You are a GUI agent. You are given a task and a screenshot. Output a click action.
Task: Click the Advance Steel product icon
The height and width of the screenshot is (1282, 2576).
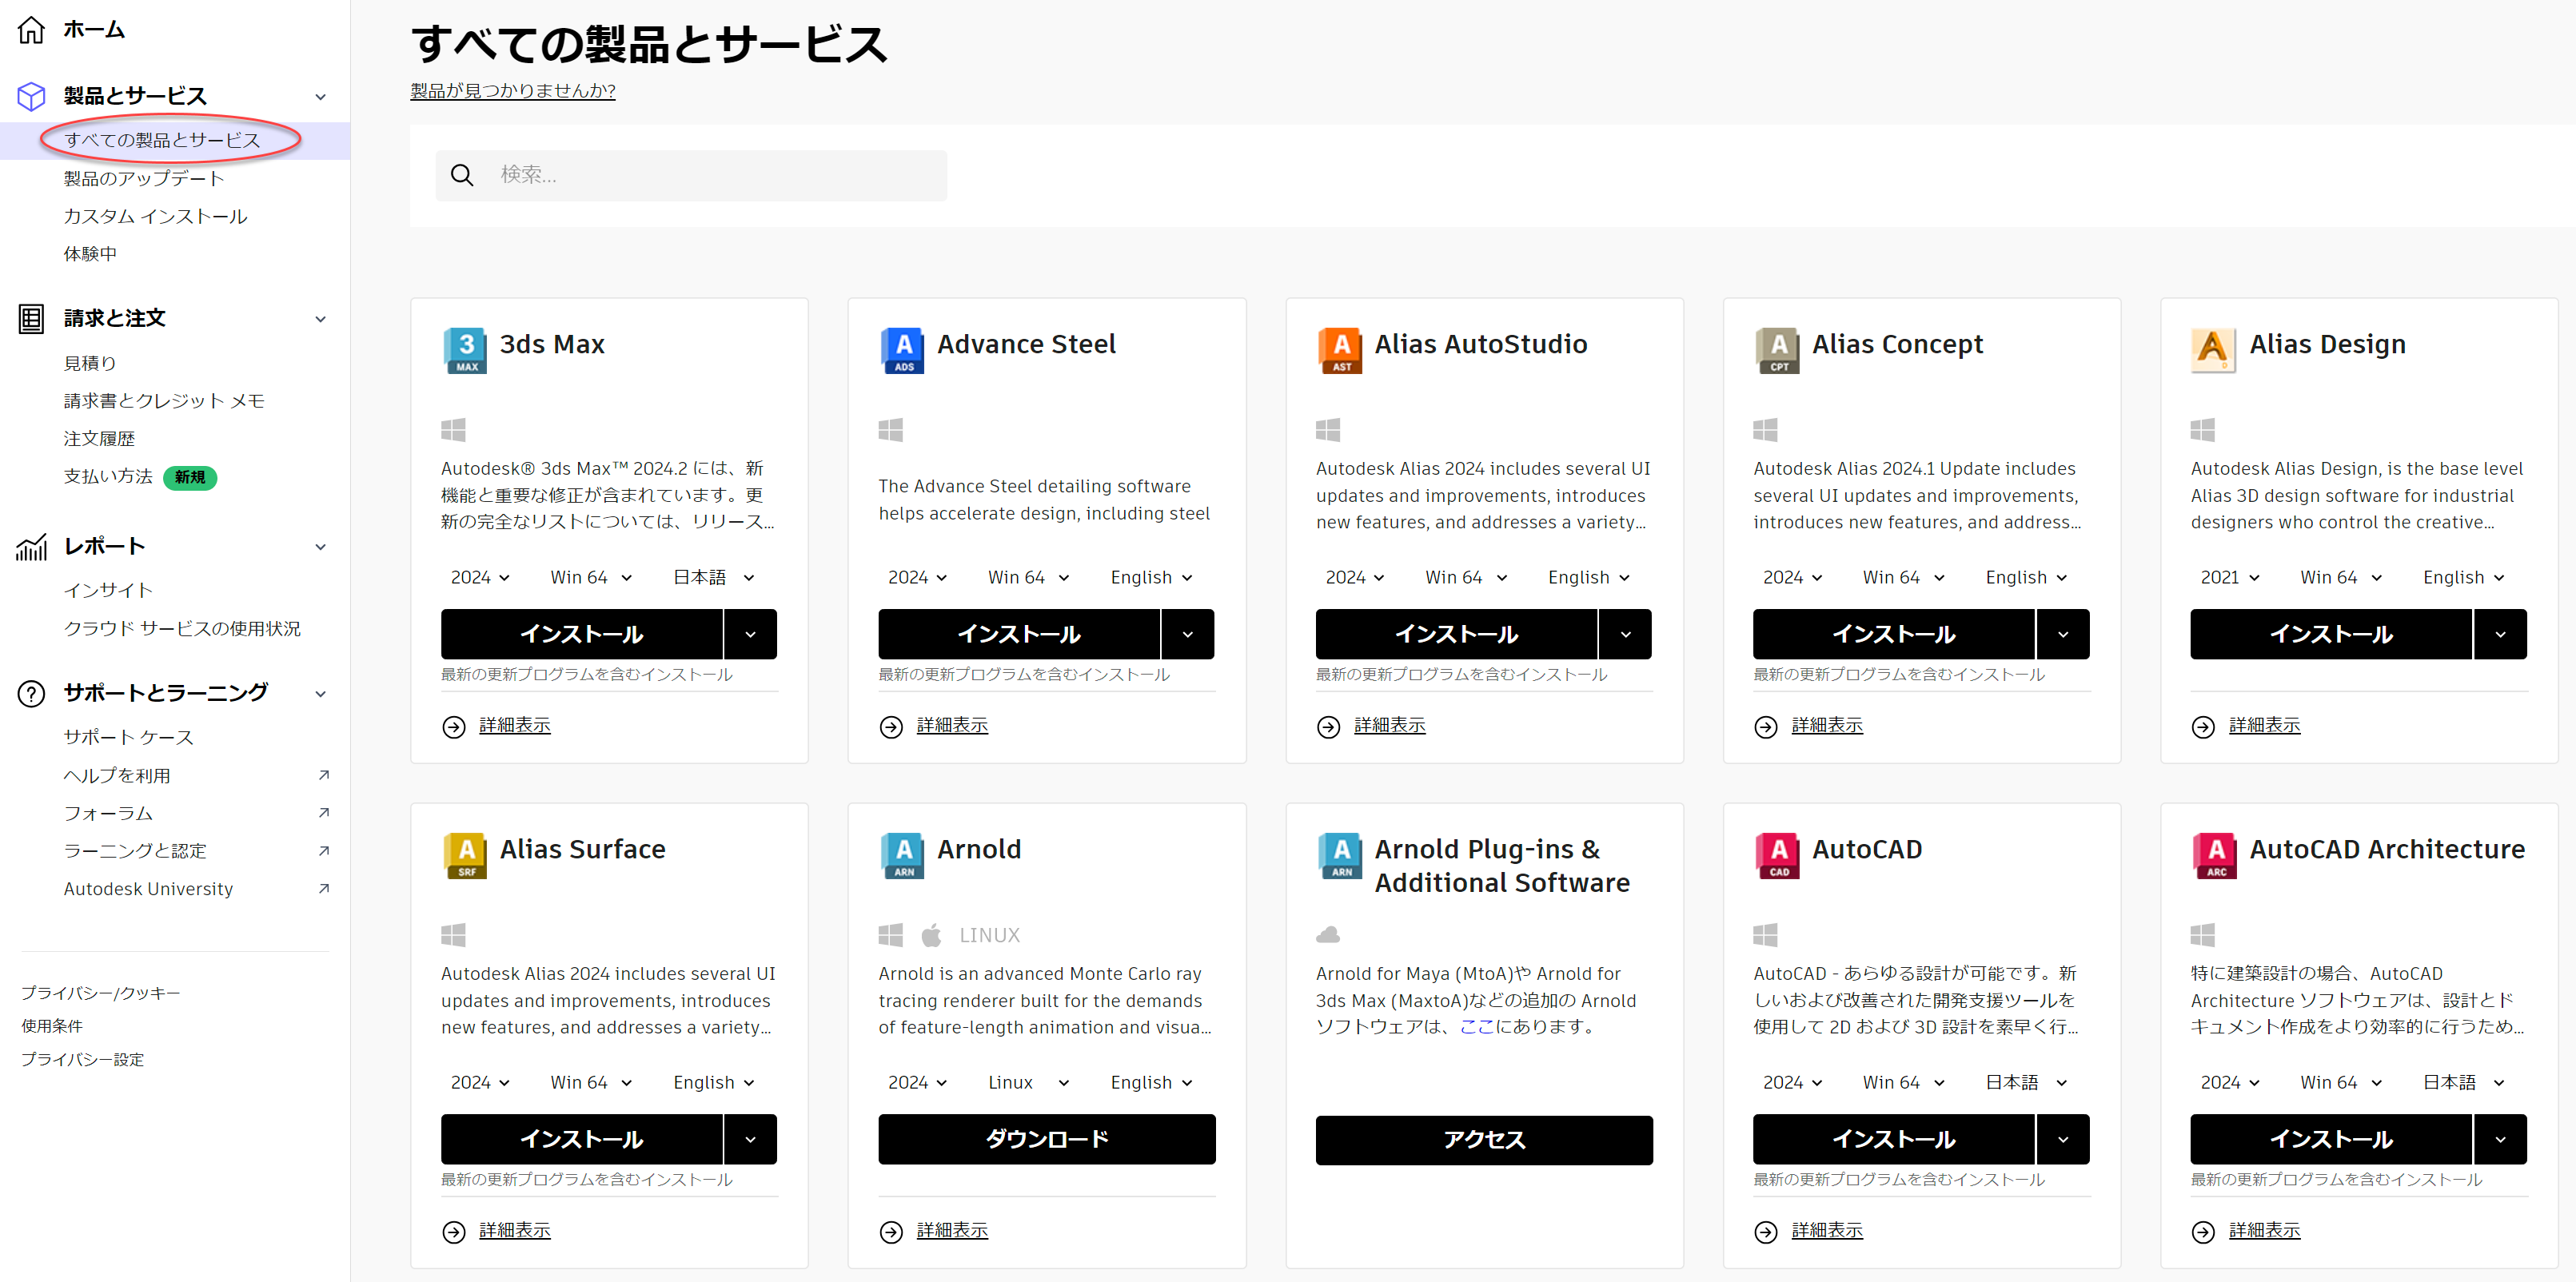903,351
